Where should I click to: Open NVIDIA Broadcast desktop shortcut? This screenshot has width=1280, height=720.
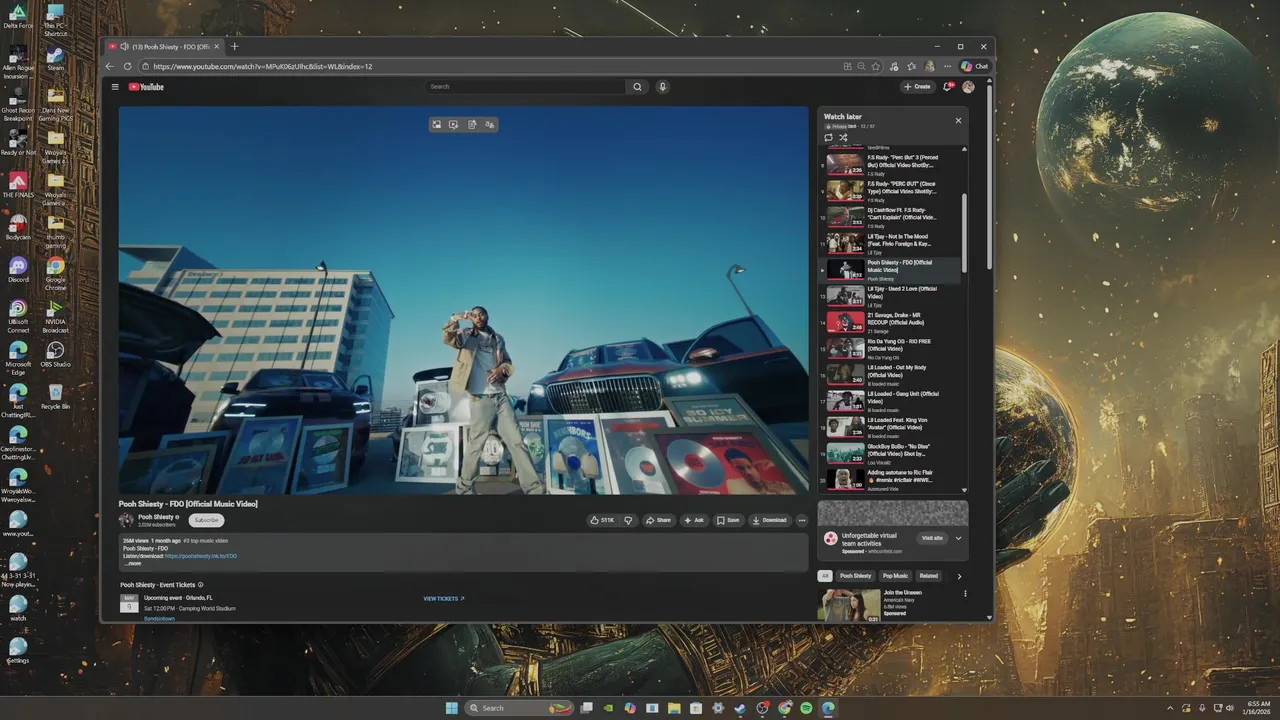click(x=55, y=317)
